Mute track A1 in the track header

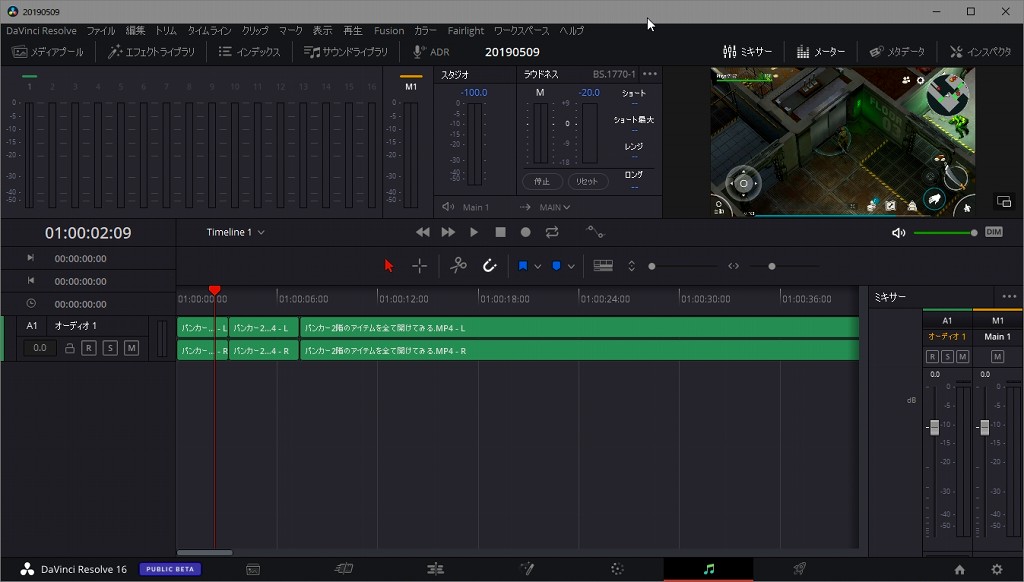point(131,348)
